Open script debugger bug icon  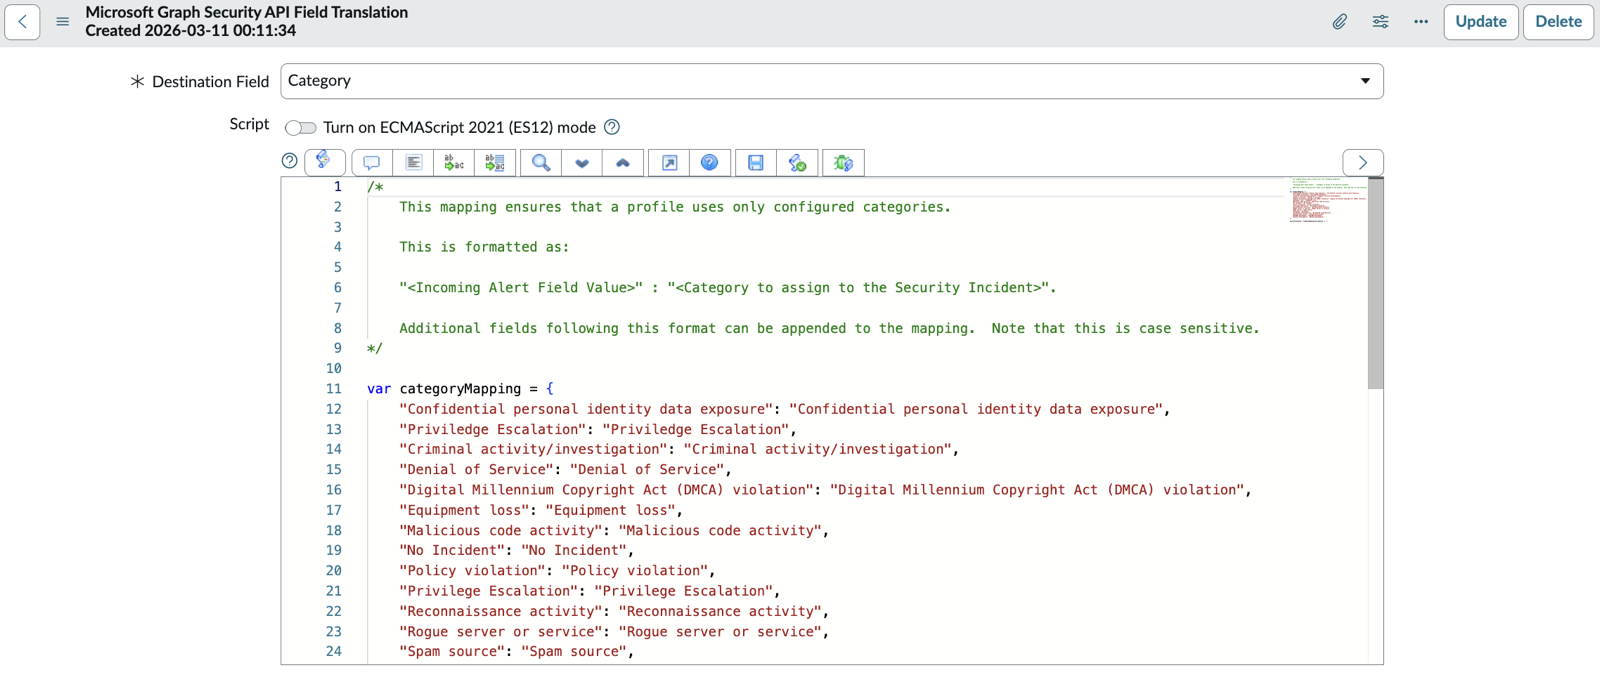(x=843, y=163)
